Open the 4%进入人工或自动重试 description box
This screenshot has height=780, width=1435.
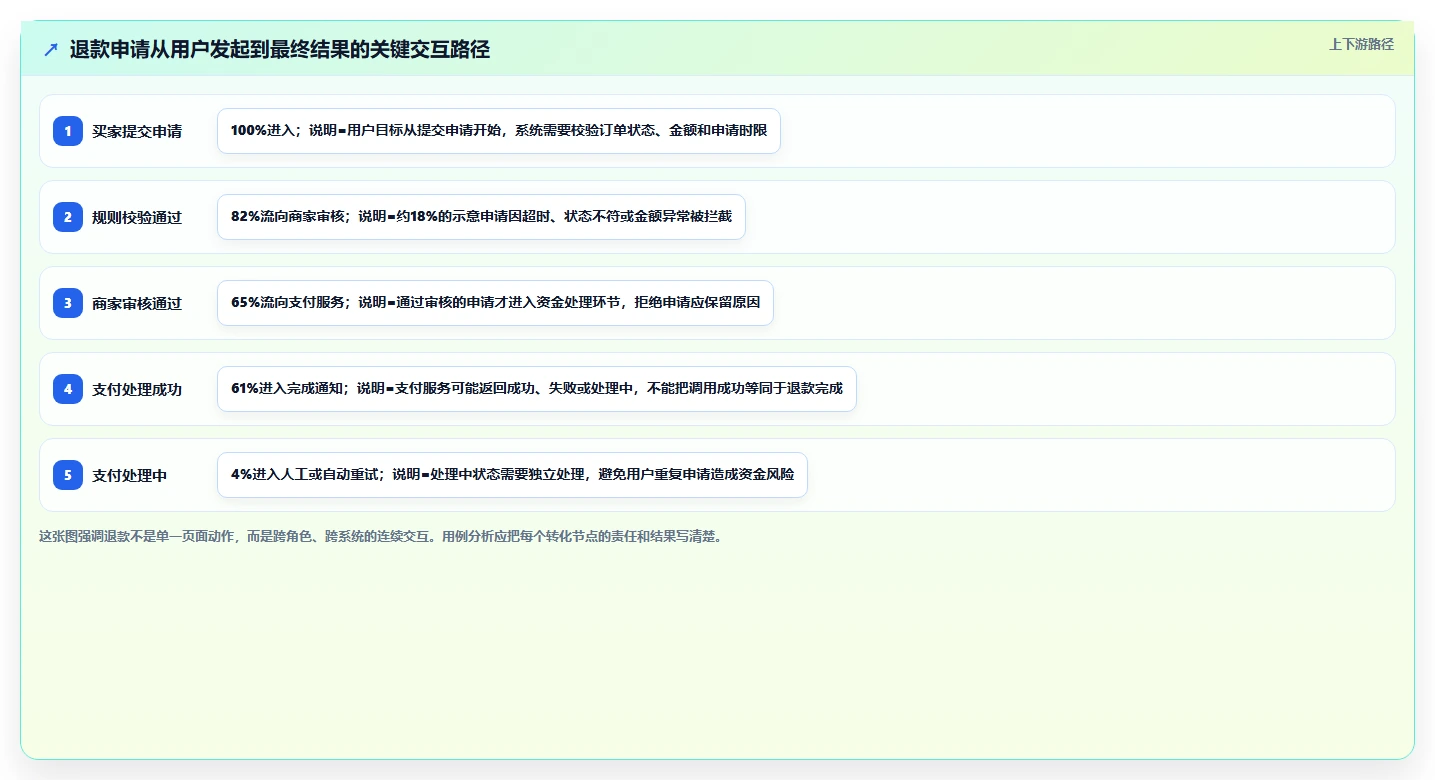coord(512,475)
